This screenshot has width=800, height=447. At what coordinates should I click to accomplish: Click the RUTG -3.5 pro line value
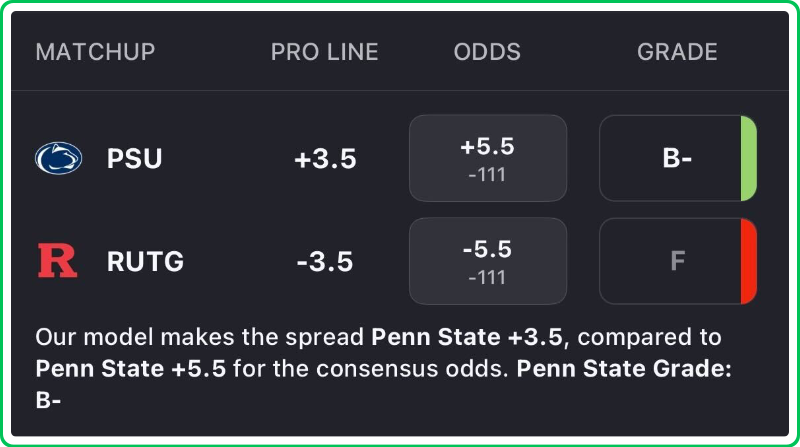[325, 262]
